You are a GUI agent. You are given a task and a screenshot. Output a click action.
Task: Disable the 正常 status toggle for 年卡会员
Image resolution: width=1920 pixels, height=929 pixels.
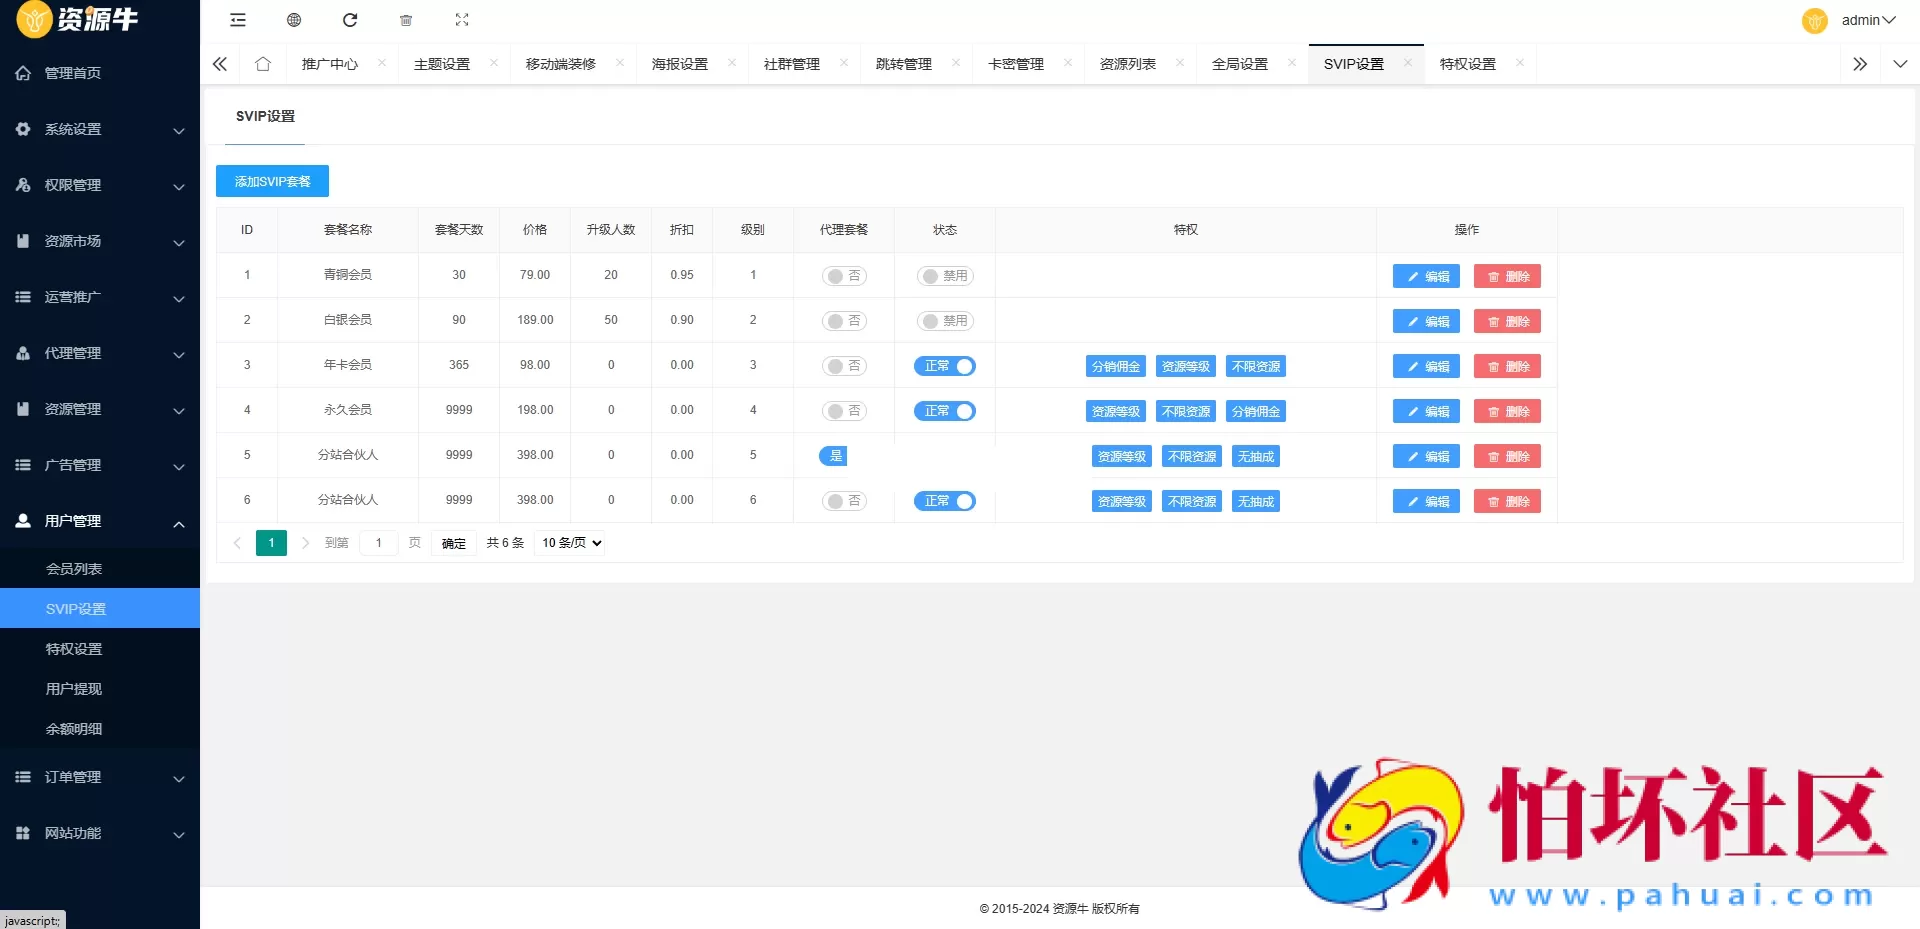[944, 366]
